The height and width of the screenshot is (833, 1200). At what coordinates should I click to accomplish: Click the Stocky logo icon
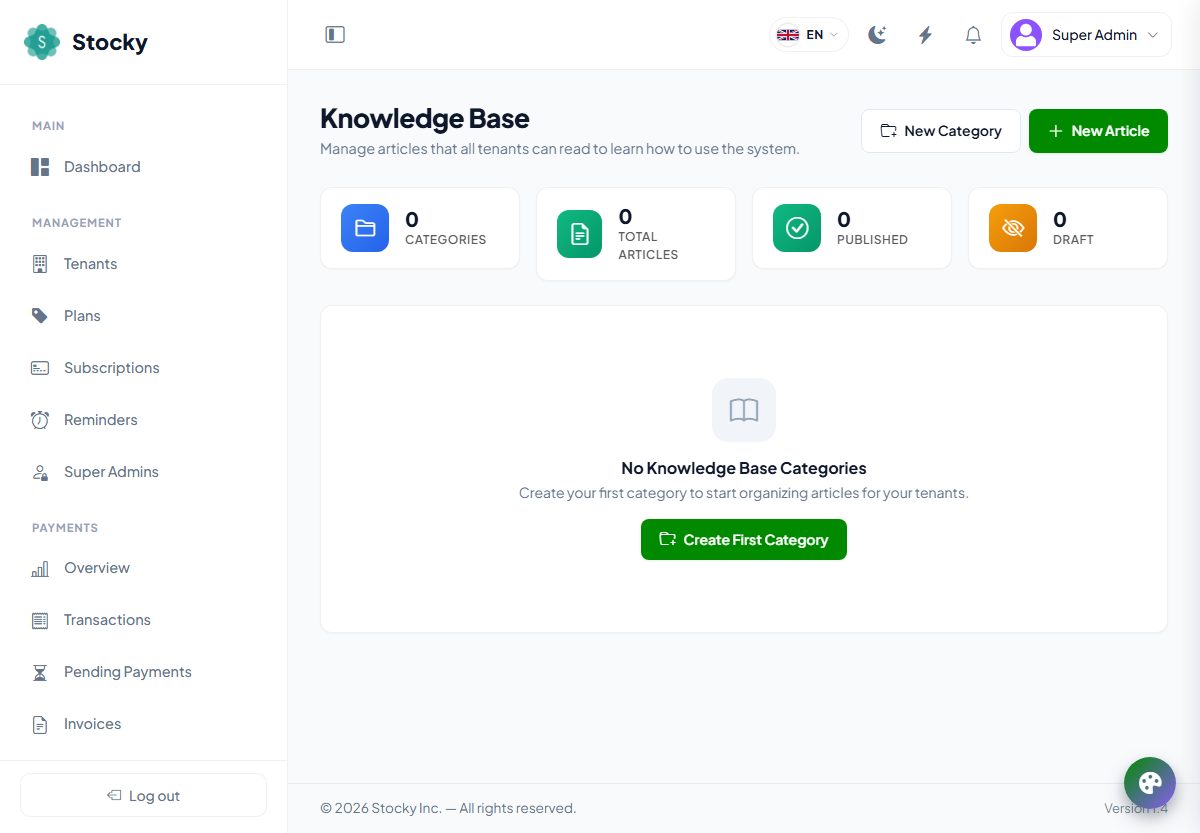[x=42, y=41]
